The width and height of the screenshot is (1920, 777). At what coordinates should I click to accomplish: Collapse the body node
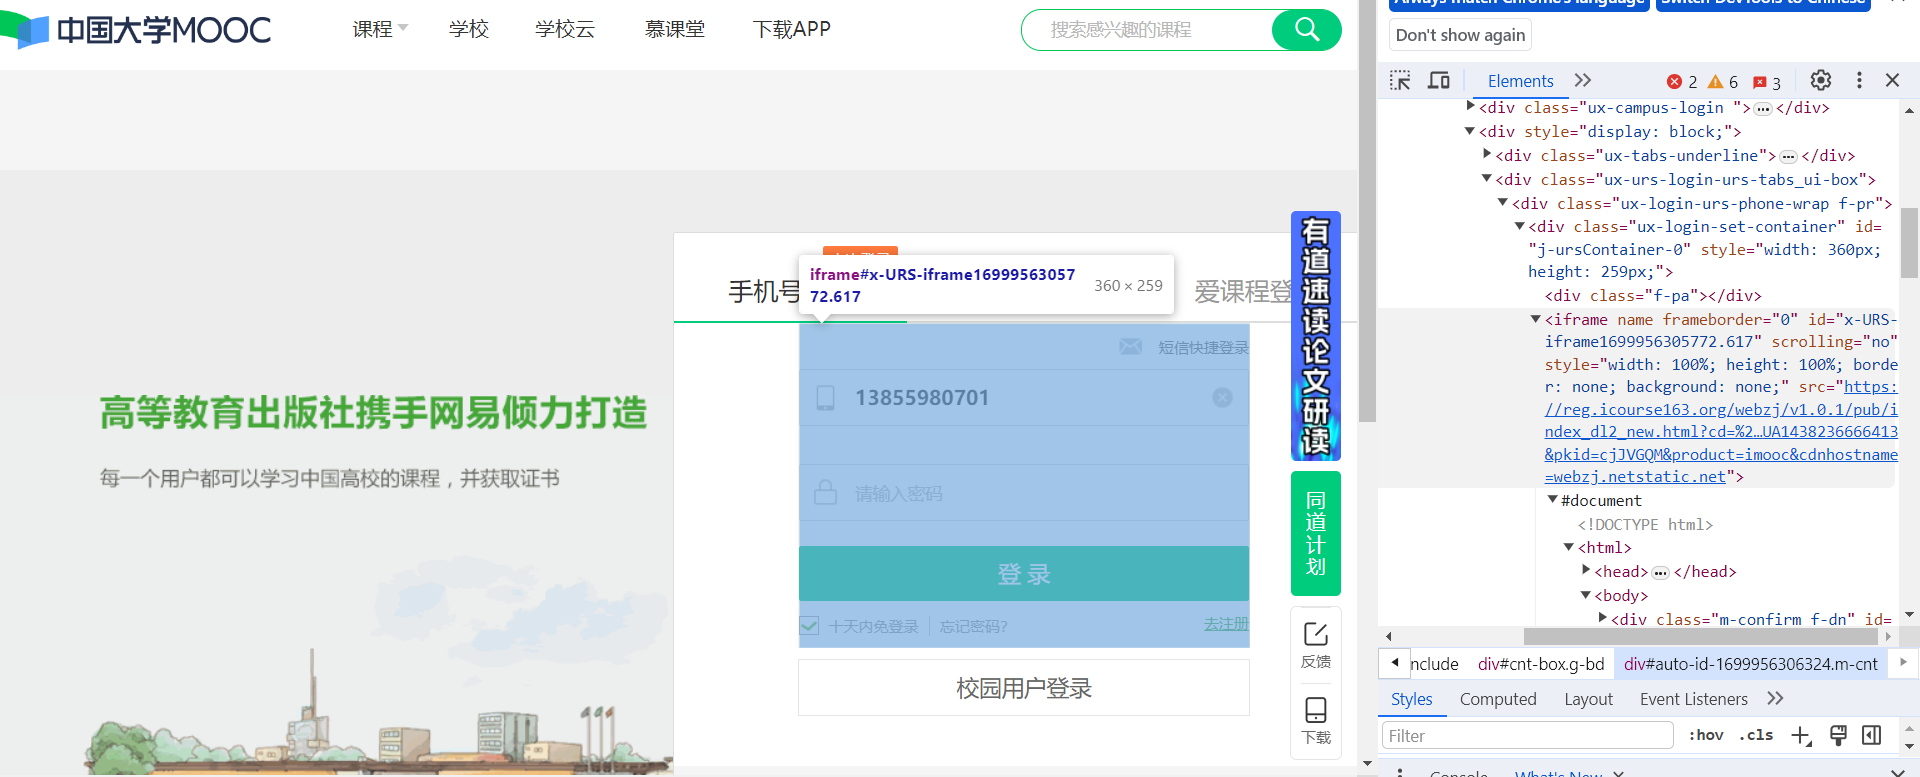click(x=1586, y=595)
